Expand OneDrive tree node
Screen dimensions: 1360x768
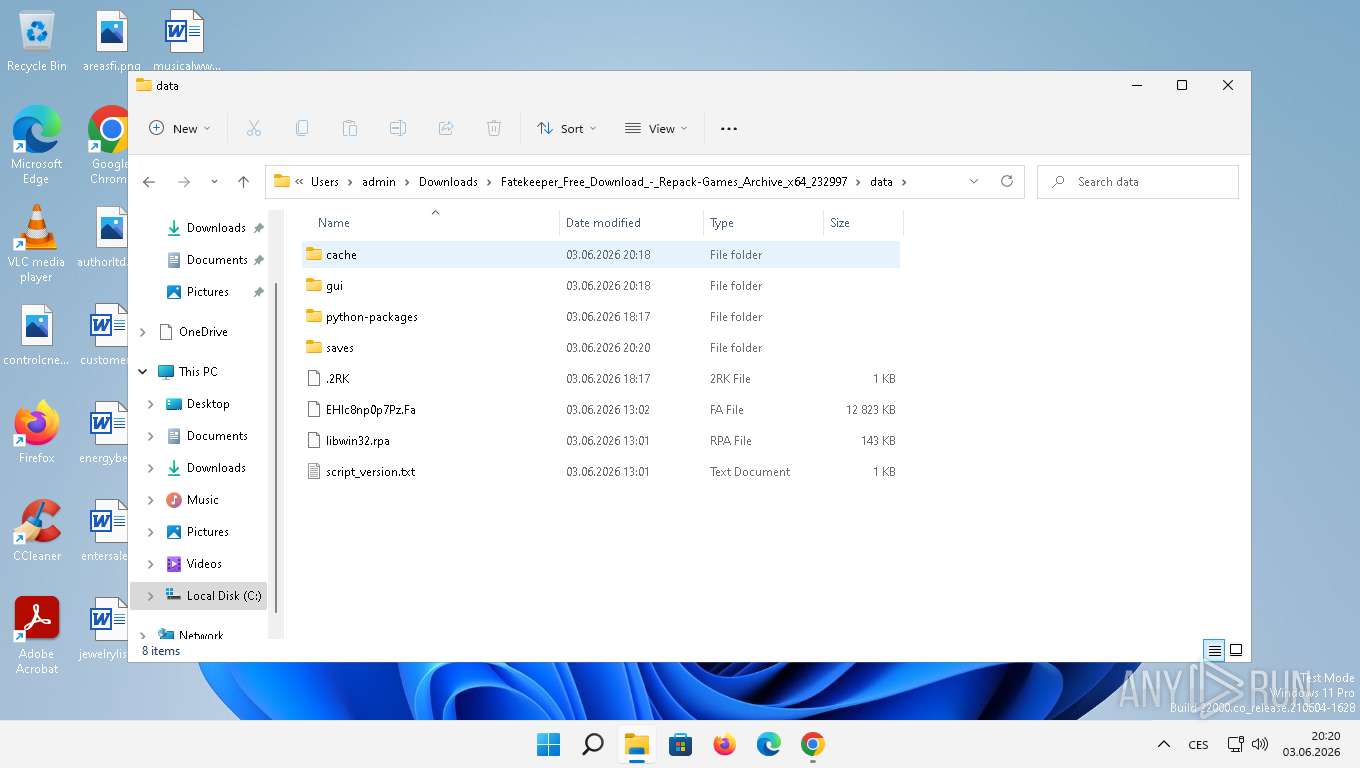[x=143, y=332]
